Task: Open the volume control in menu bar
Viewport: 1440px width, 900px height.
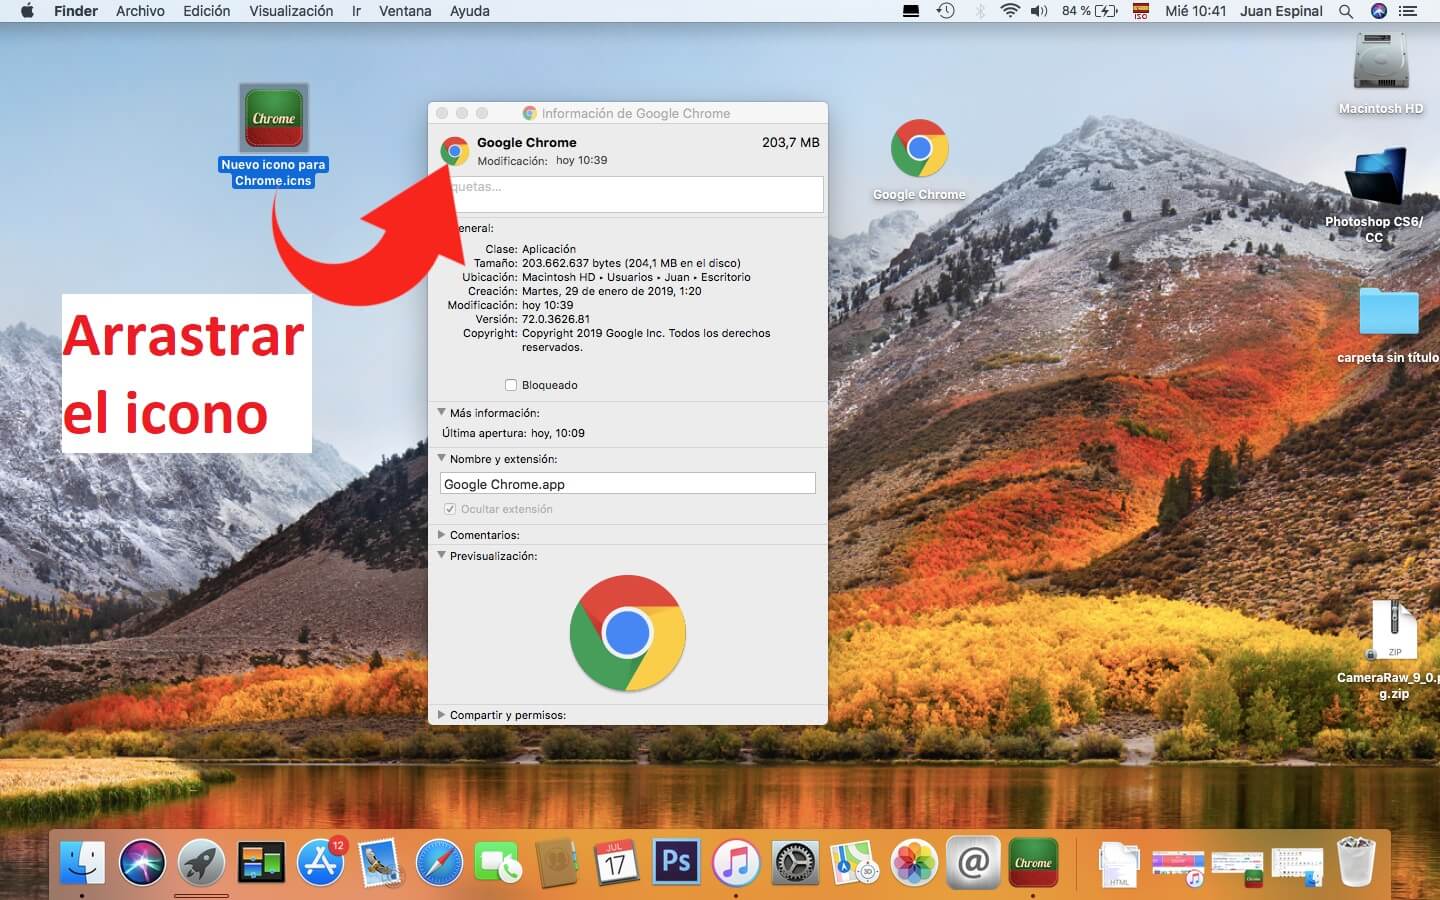Action: coord(1039,11)
